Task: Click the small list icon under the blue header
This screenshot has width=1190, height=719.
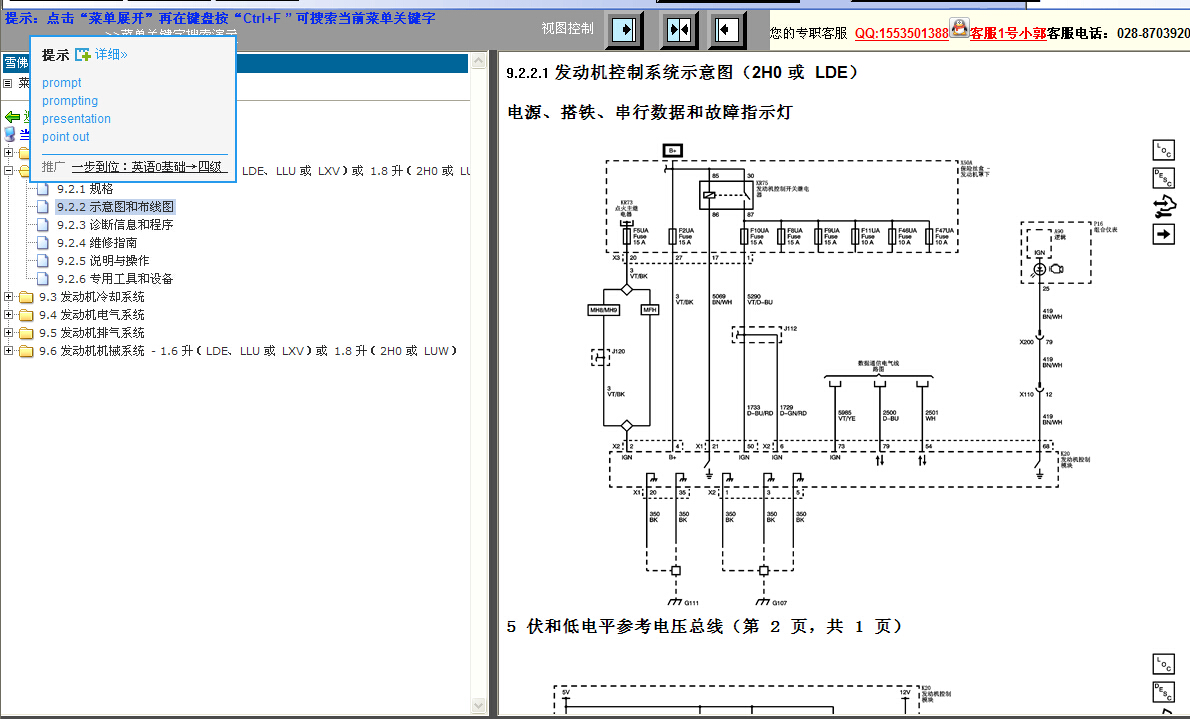Action: tap(8, 83)
